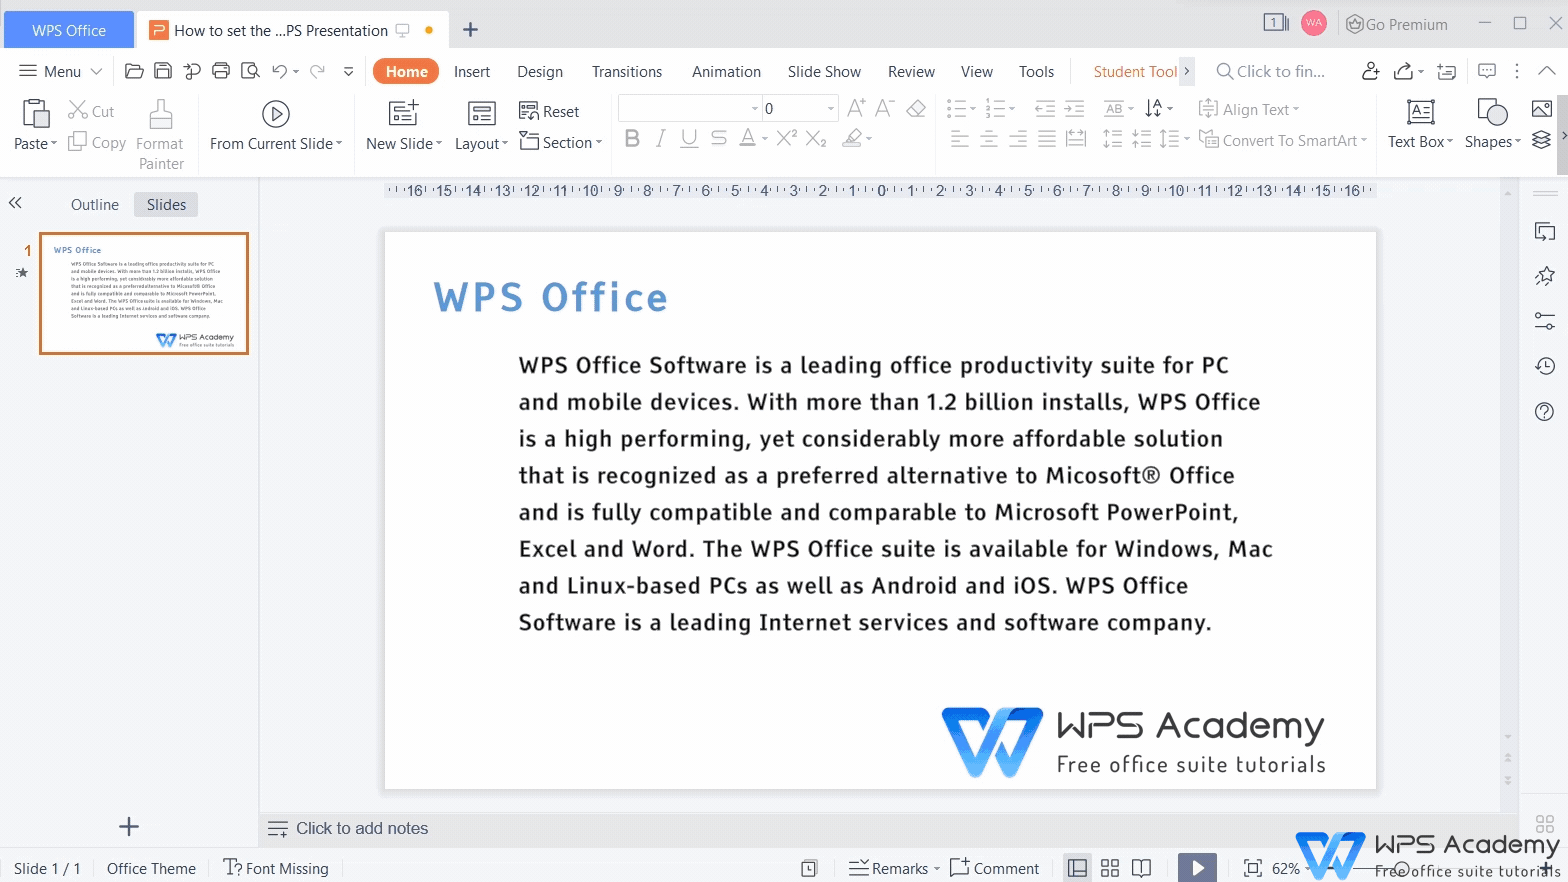Open the Layout dropdown
This screenshot has width=1568, height=882.
point(505,144)
